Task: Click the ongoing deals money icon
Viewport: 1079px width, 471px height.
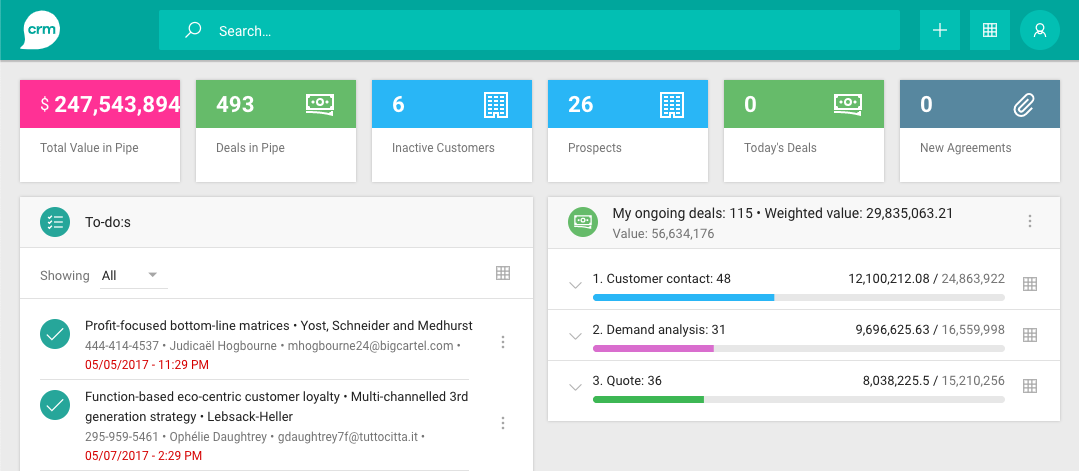Action: 583,222
